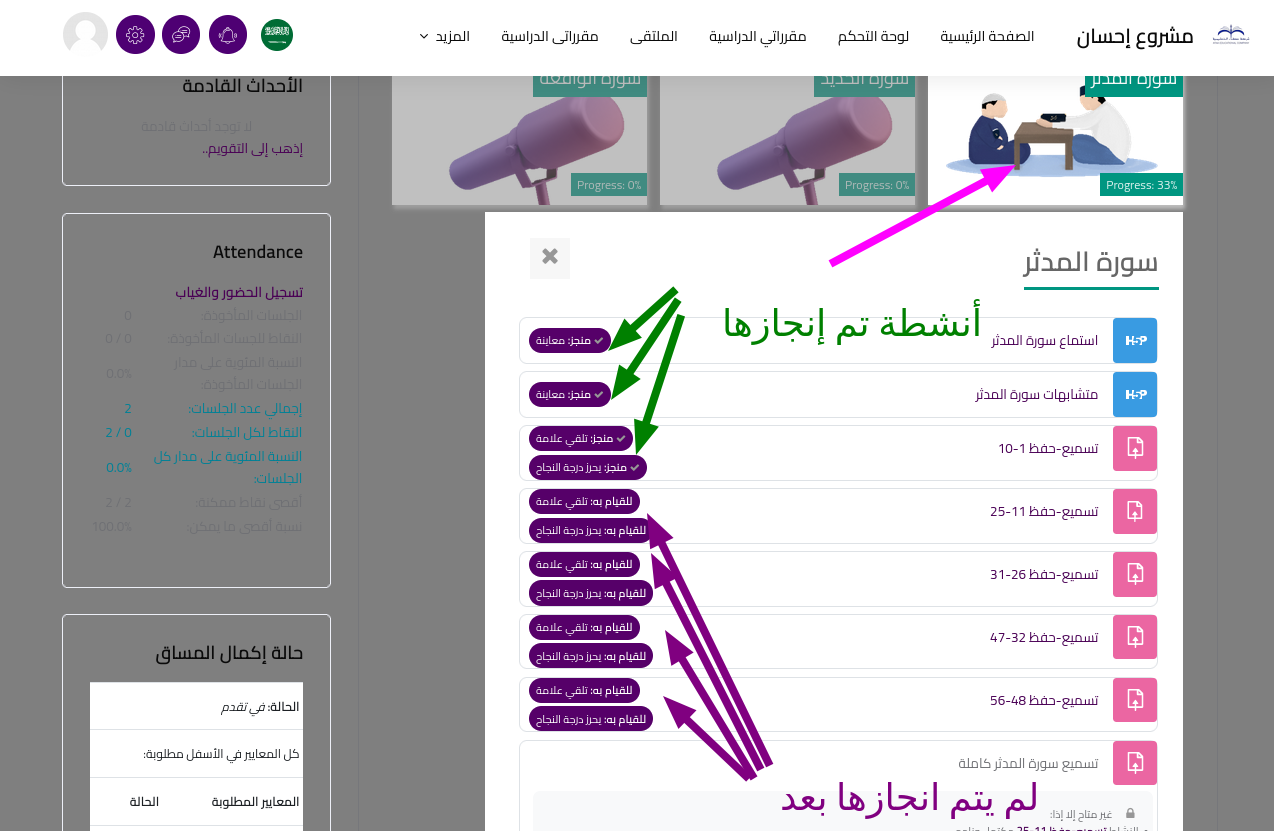Click 'تلقي علامة' badge for تسميع-حفظ 11-25
Image resolution: width=1274 pixels, height=831 pixels.
coord(584,501)
